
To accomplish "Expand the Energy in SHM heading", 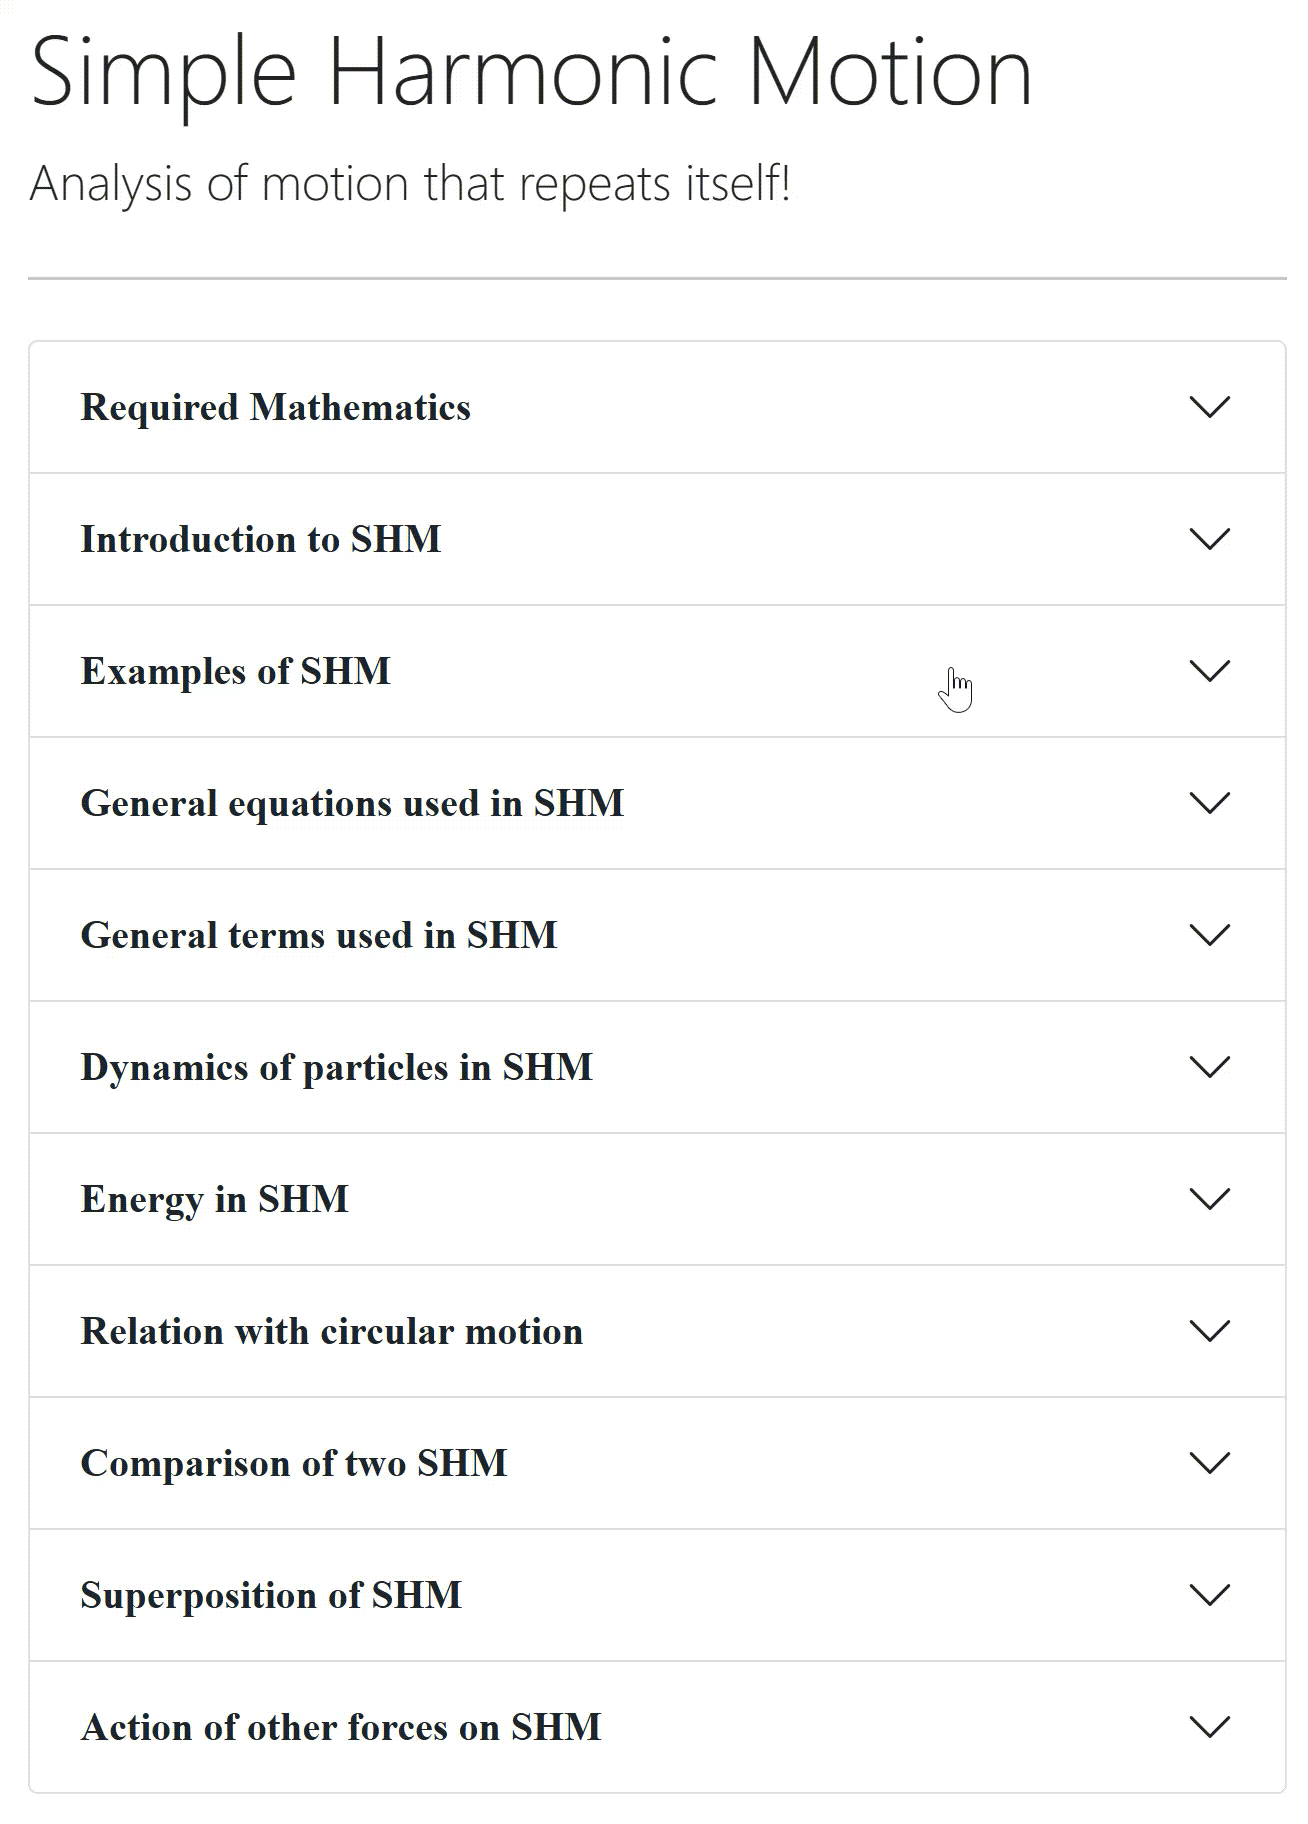I will (x=214, y=1200).
